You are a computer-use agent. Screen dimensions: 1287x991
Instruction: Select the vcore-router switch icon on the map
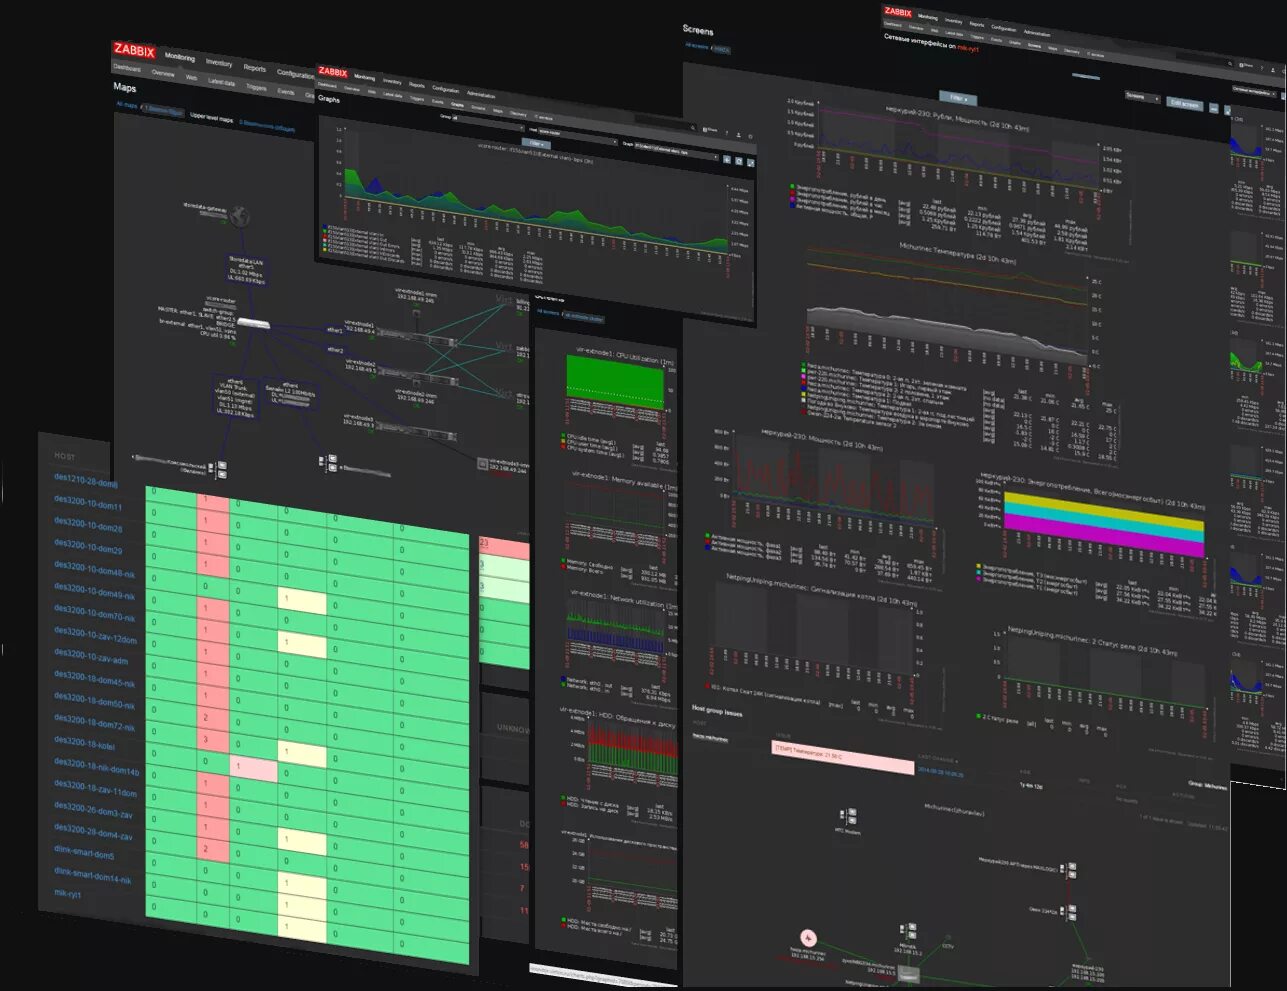click(x=254, y=322)
